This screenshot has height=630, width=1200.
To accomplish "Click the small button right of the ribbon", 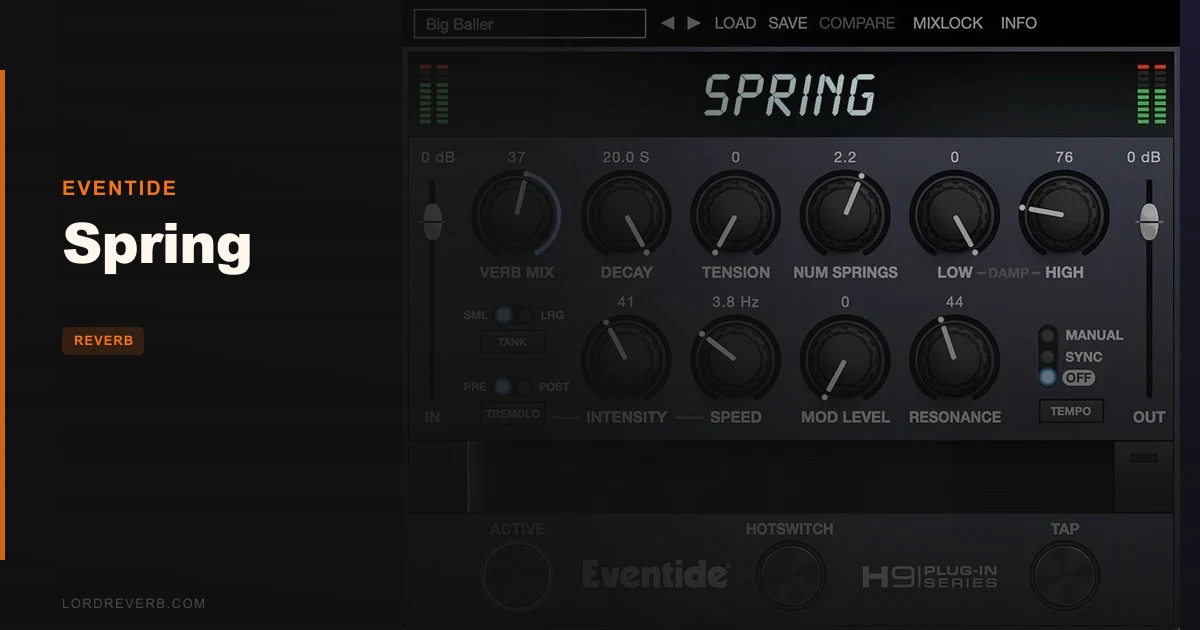I will [1143, 458].
